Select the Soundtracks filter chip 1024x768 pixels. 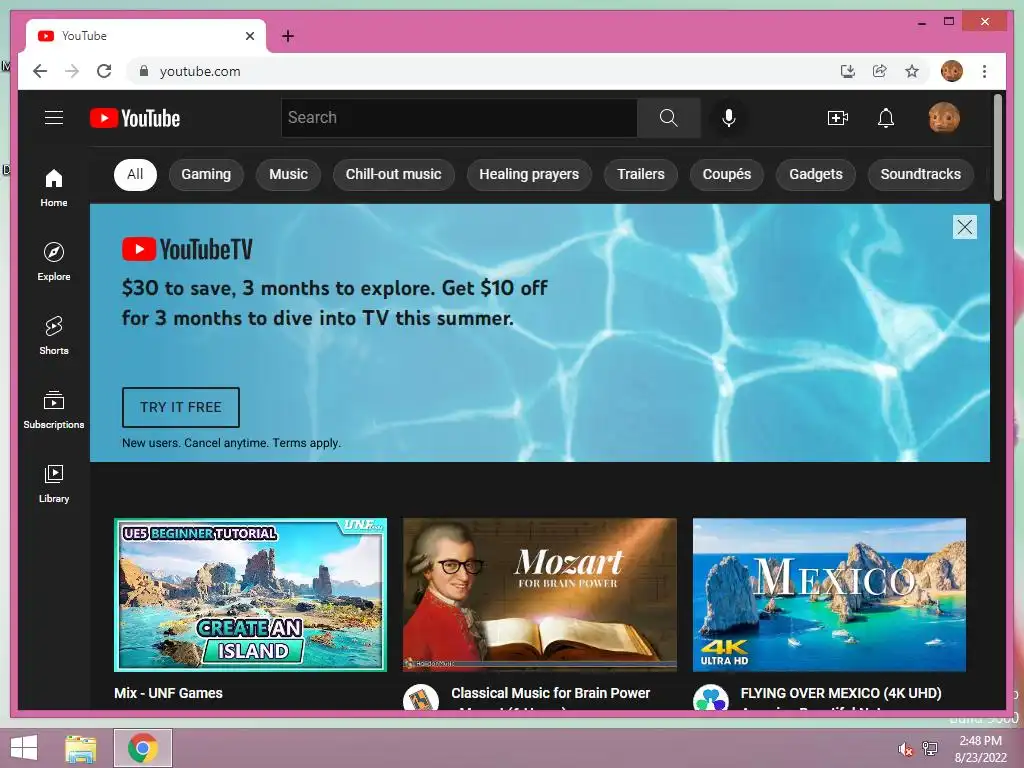(920, 174)
